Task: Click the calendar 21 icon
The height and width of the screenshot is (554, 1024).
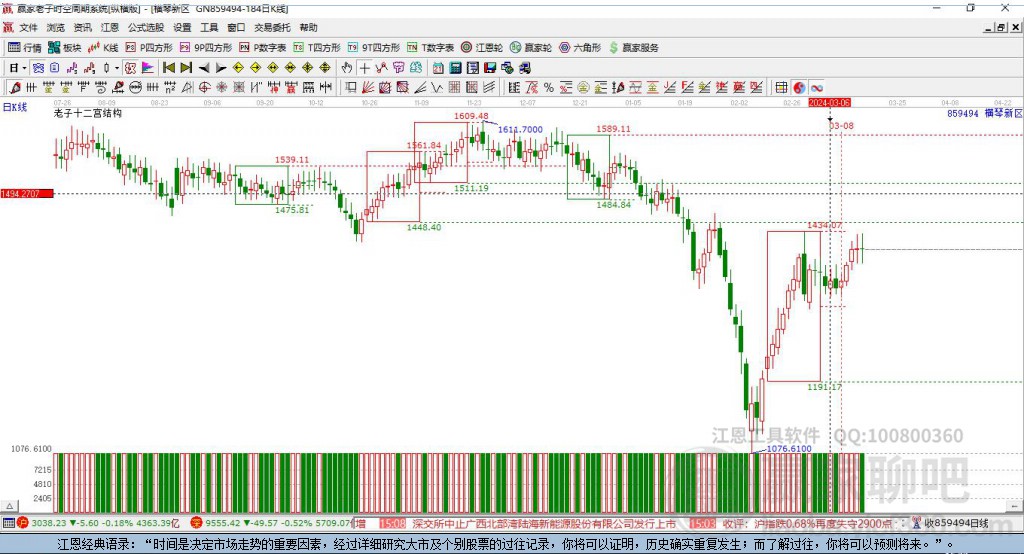Action: [438, 68]
